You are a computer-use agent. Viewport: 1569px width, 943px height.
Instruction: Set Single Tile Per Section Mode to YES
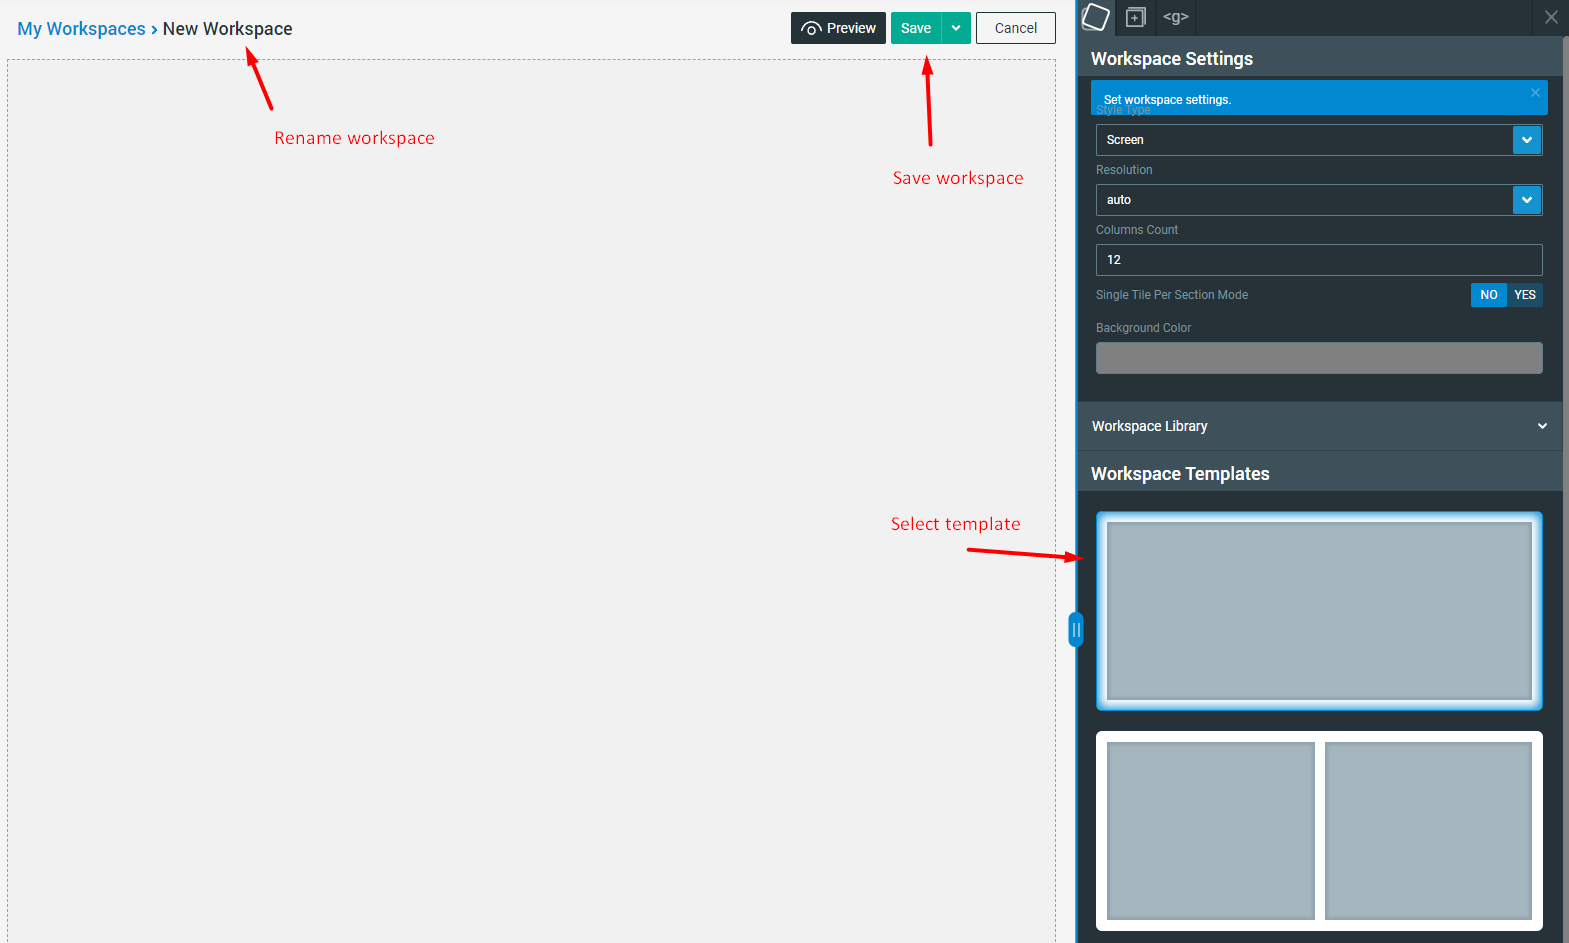pos(1525,295)
